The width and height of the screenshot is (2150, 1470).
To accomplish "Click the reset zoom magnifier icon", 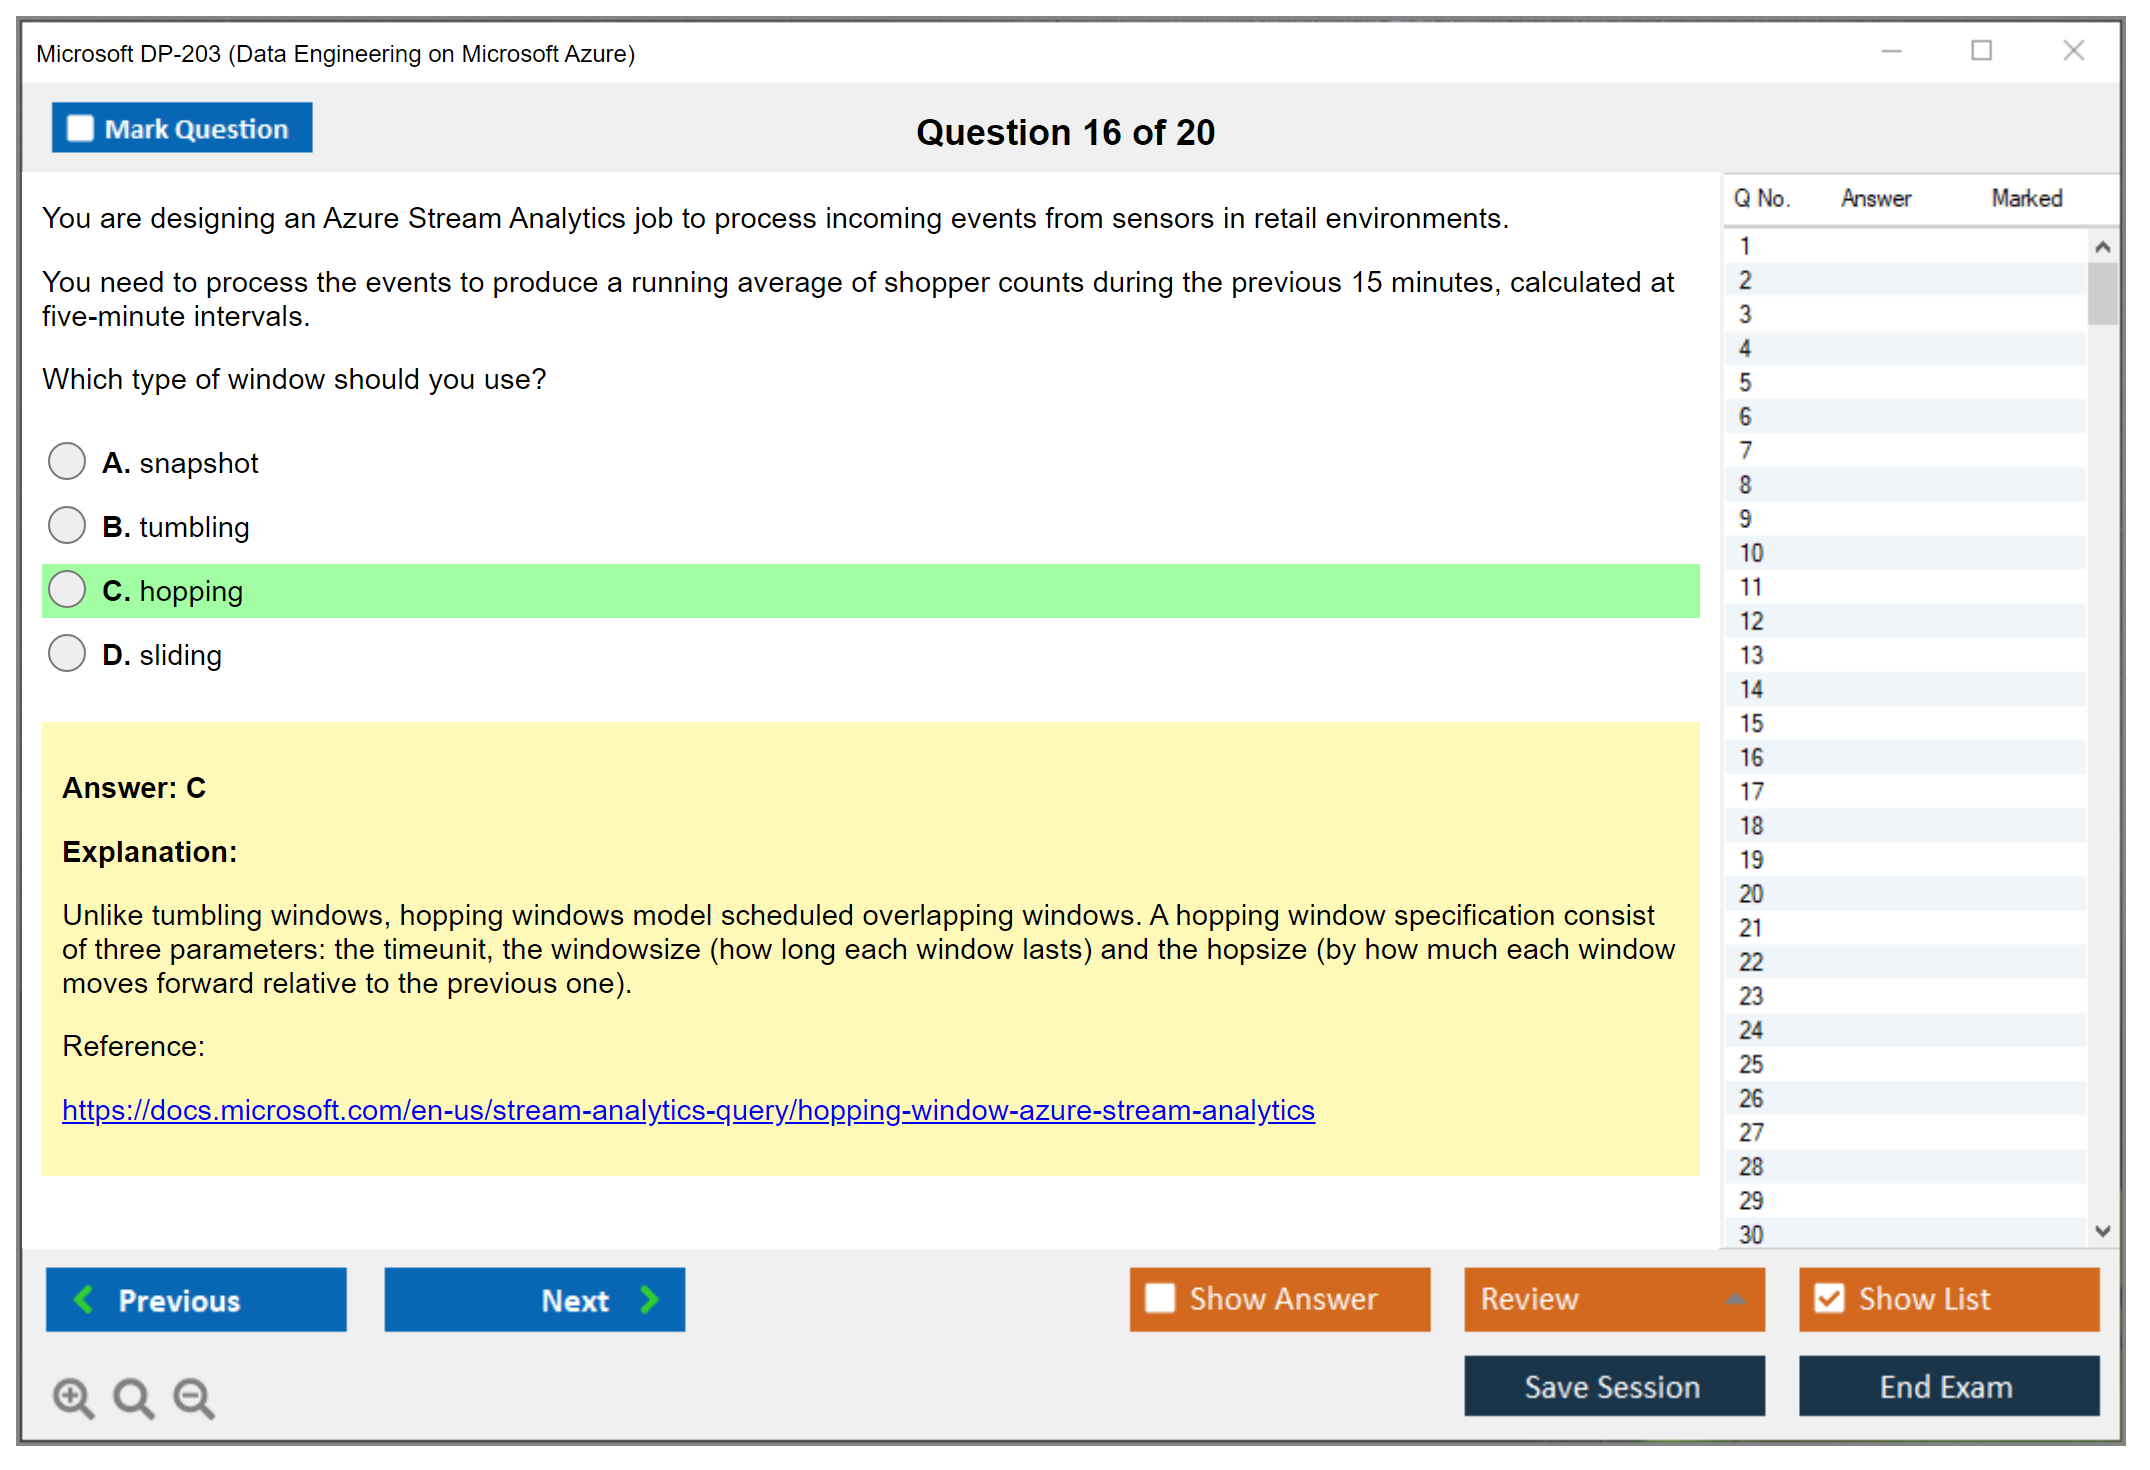I will [133, 1397].
